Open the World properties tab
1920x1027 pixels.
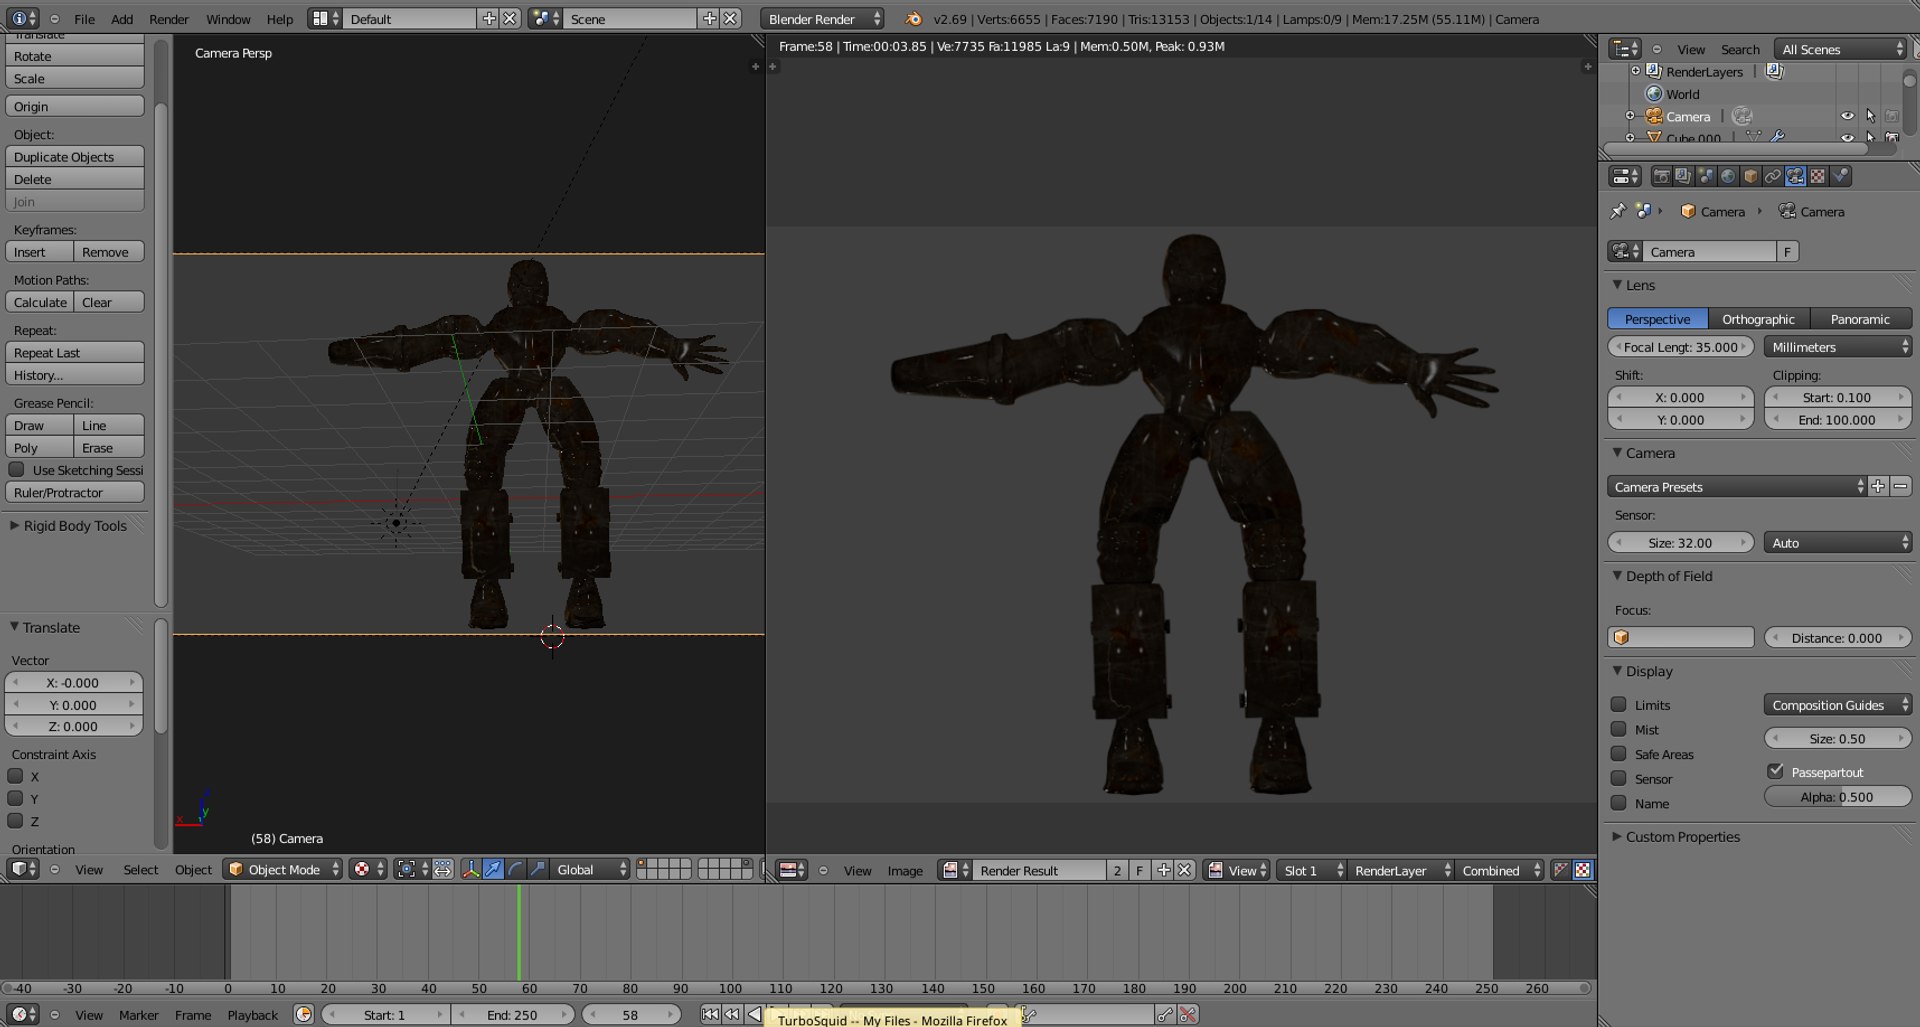(x=1728, y=176)
